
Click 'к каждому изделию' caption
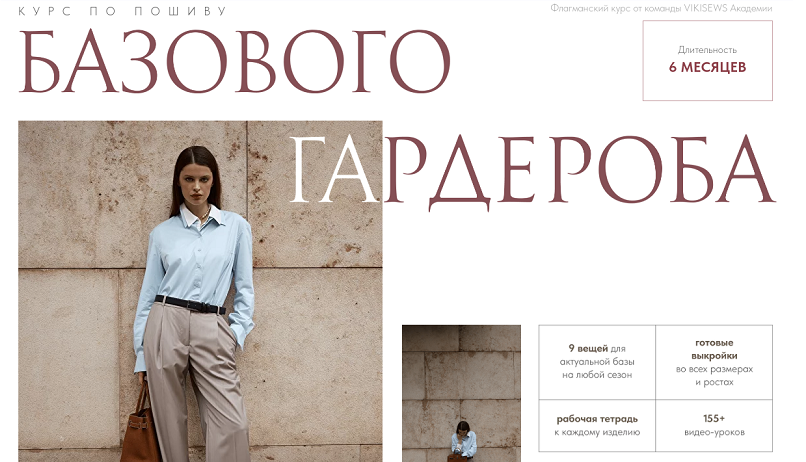point(597,432)
